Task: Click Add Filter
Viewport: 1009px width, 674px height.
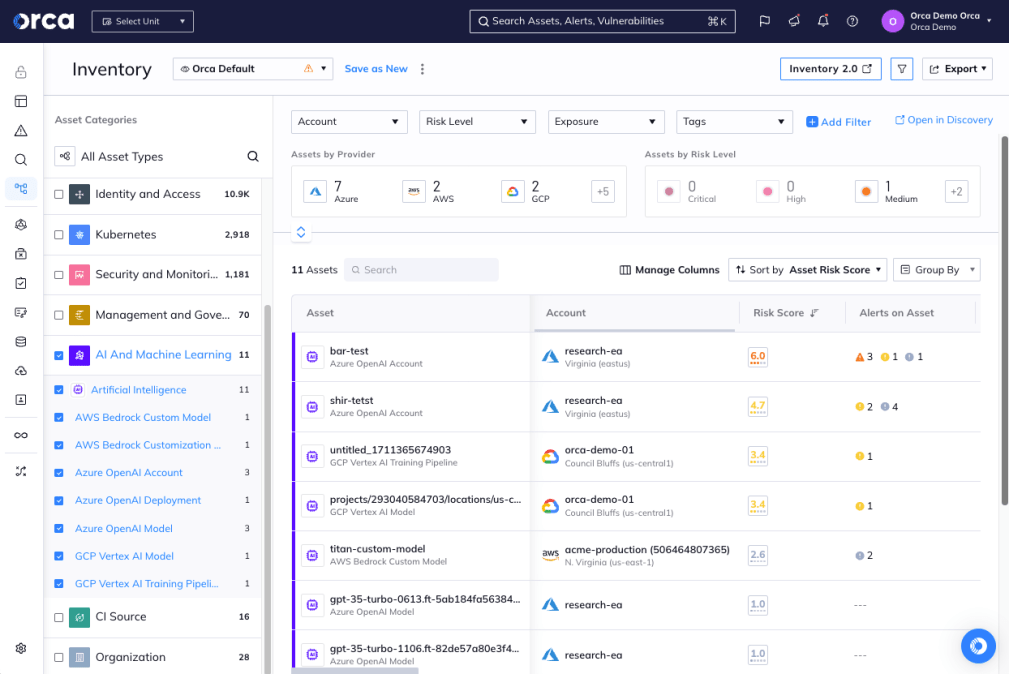Action: click(x=838, y=122)
